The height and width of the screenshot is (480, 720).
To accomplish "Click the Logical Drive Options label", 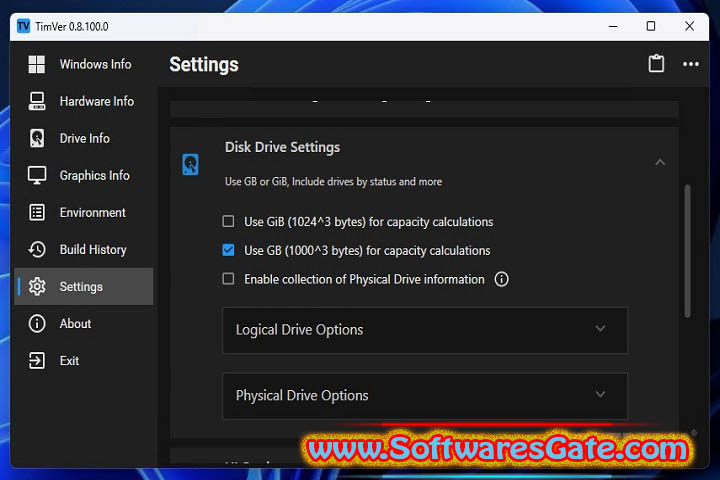I will pos(299,330).
